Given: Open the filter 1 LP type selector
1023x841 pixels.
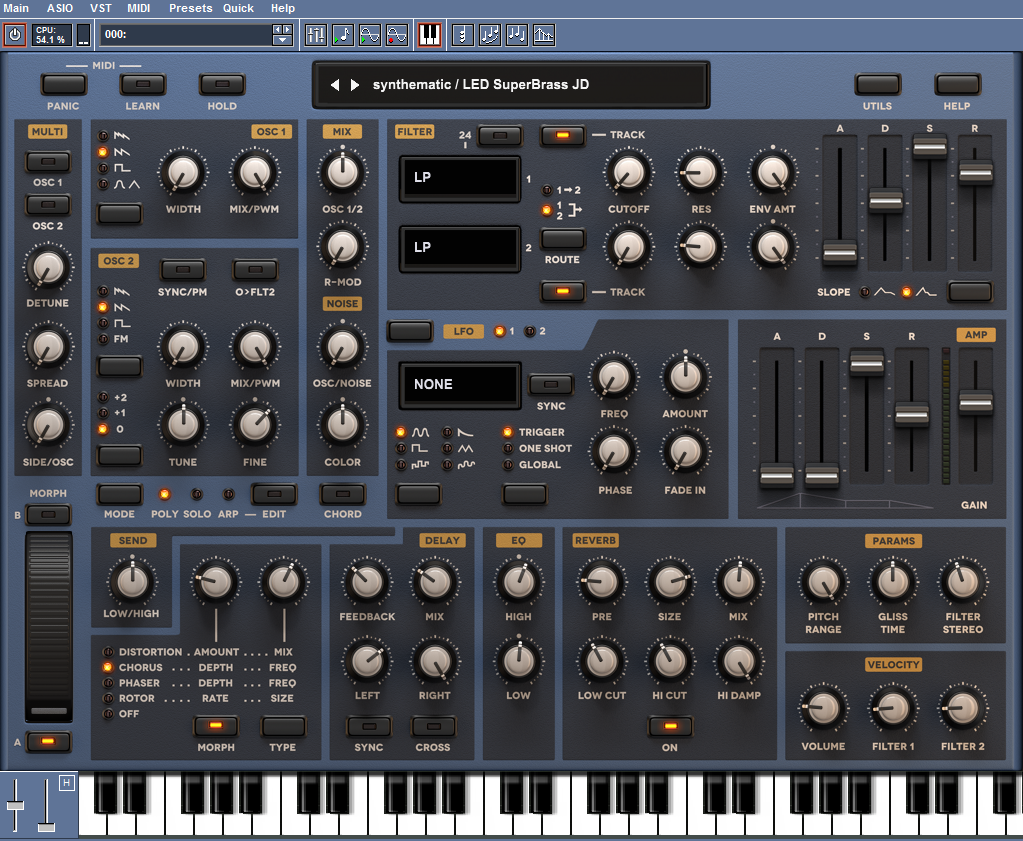Looking at the screenshot, I should tap(460, 178).
